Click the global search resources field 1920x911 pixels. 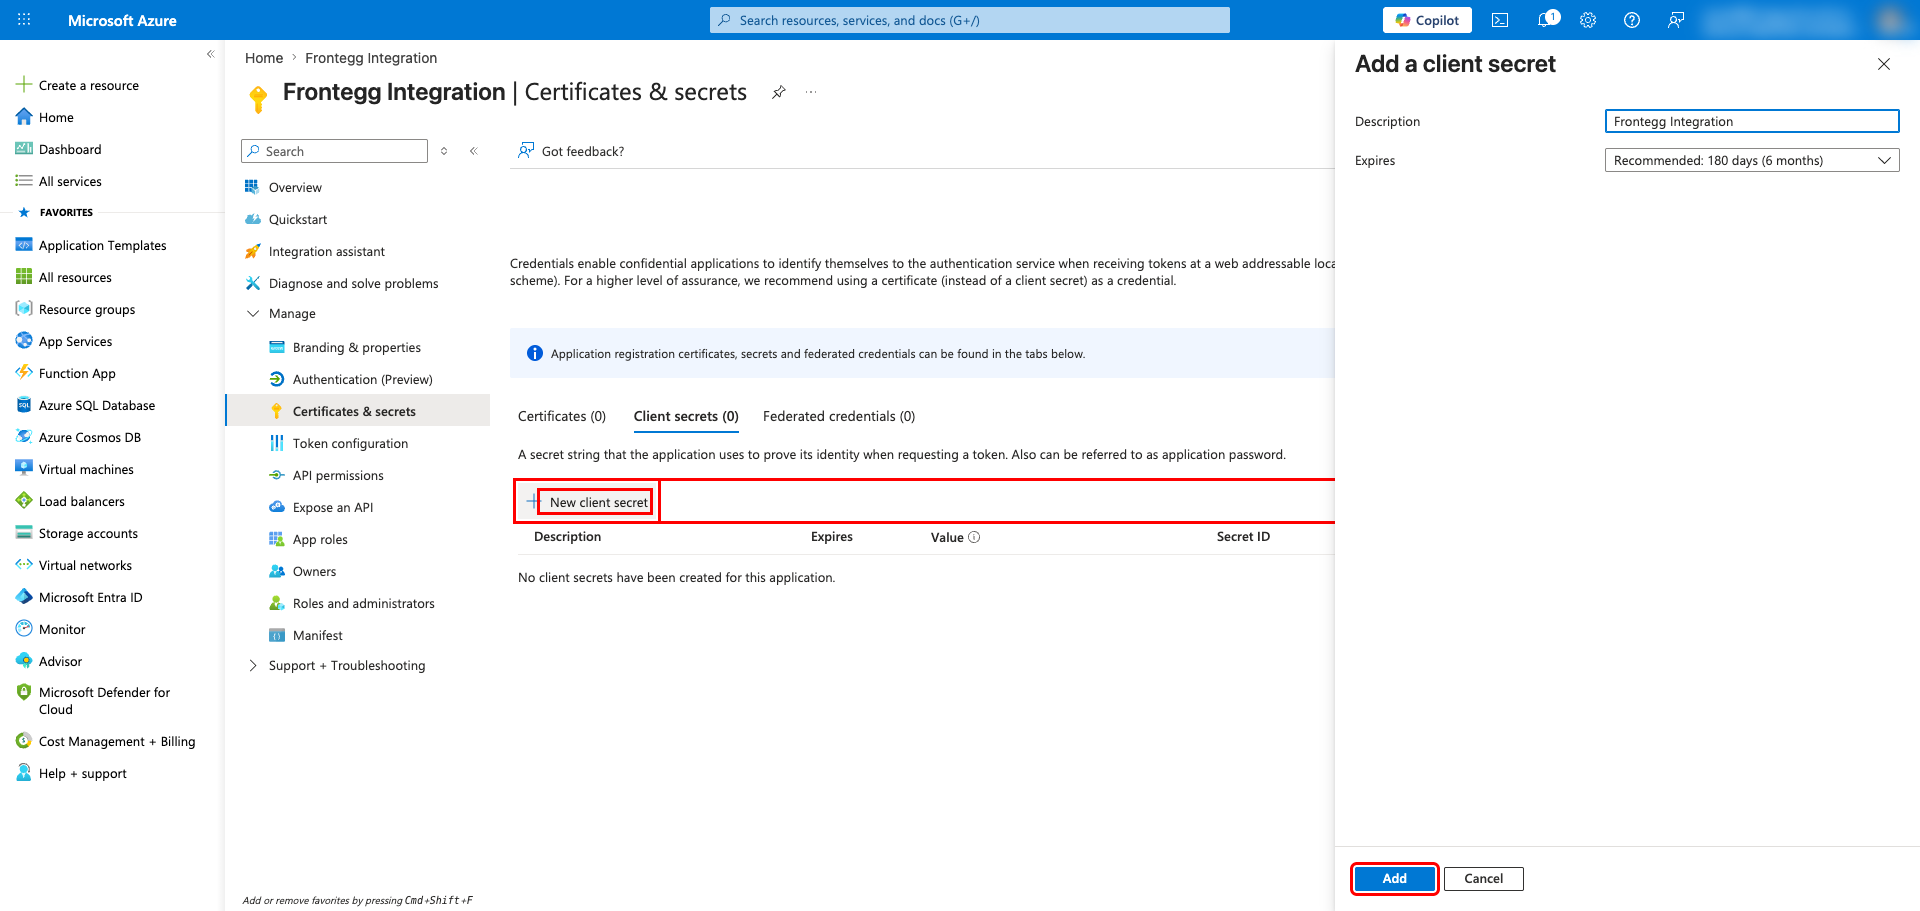(969, 20)
